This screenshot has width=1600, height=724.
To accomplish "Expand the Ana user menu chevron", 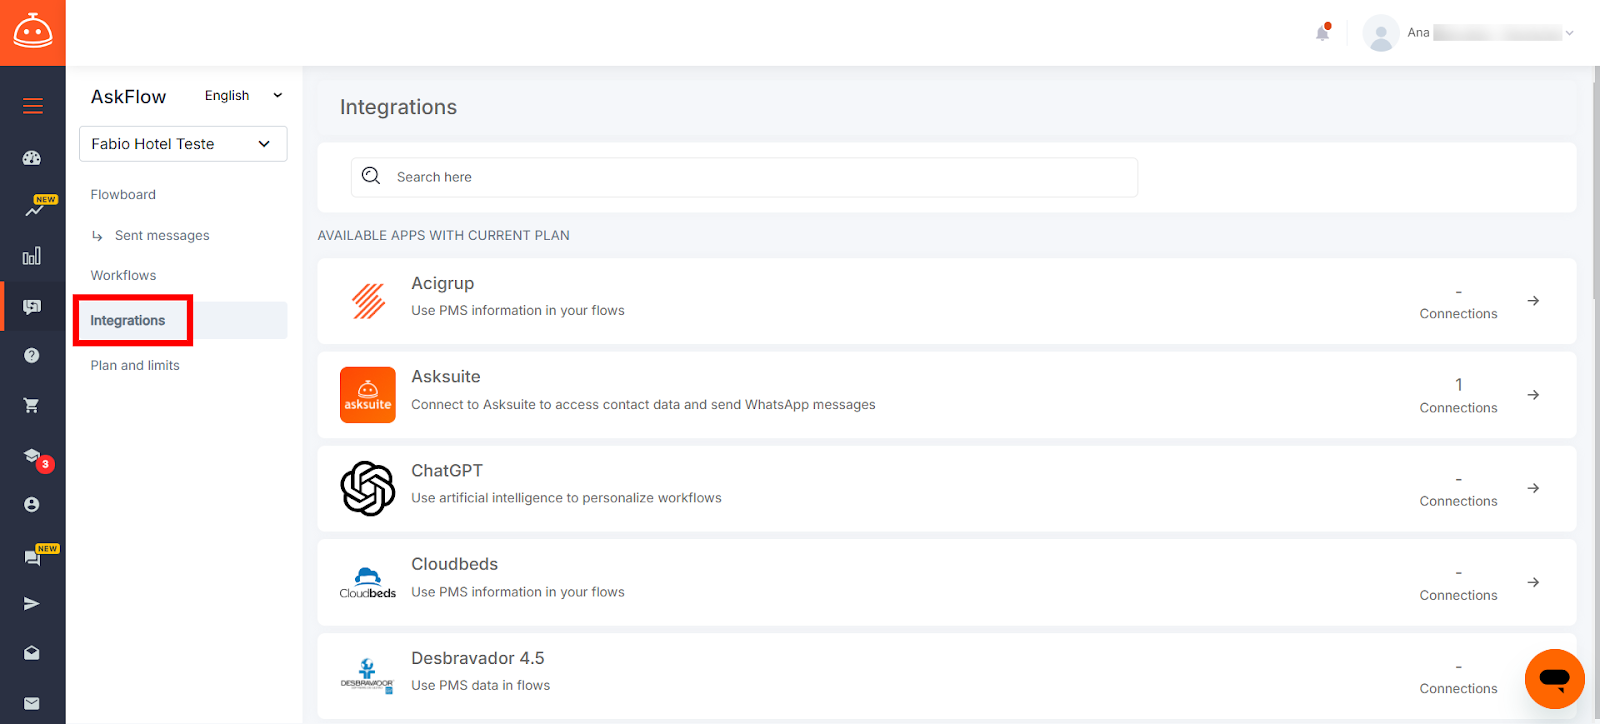I will (1569, 33).
